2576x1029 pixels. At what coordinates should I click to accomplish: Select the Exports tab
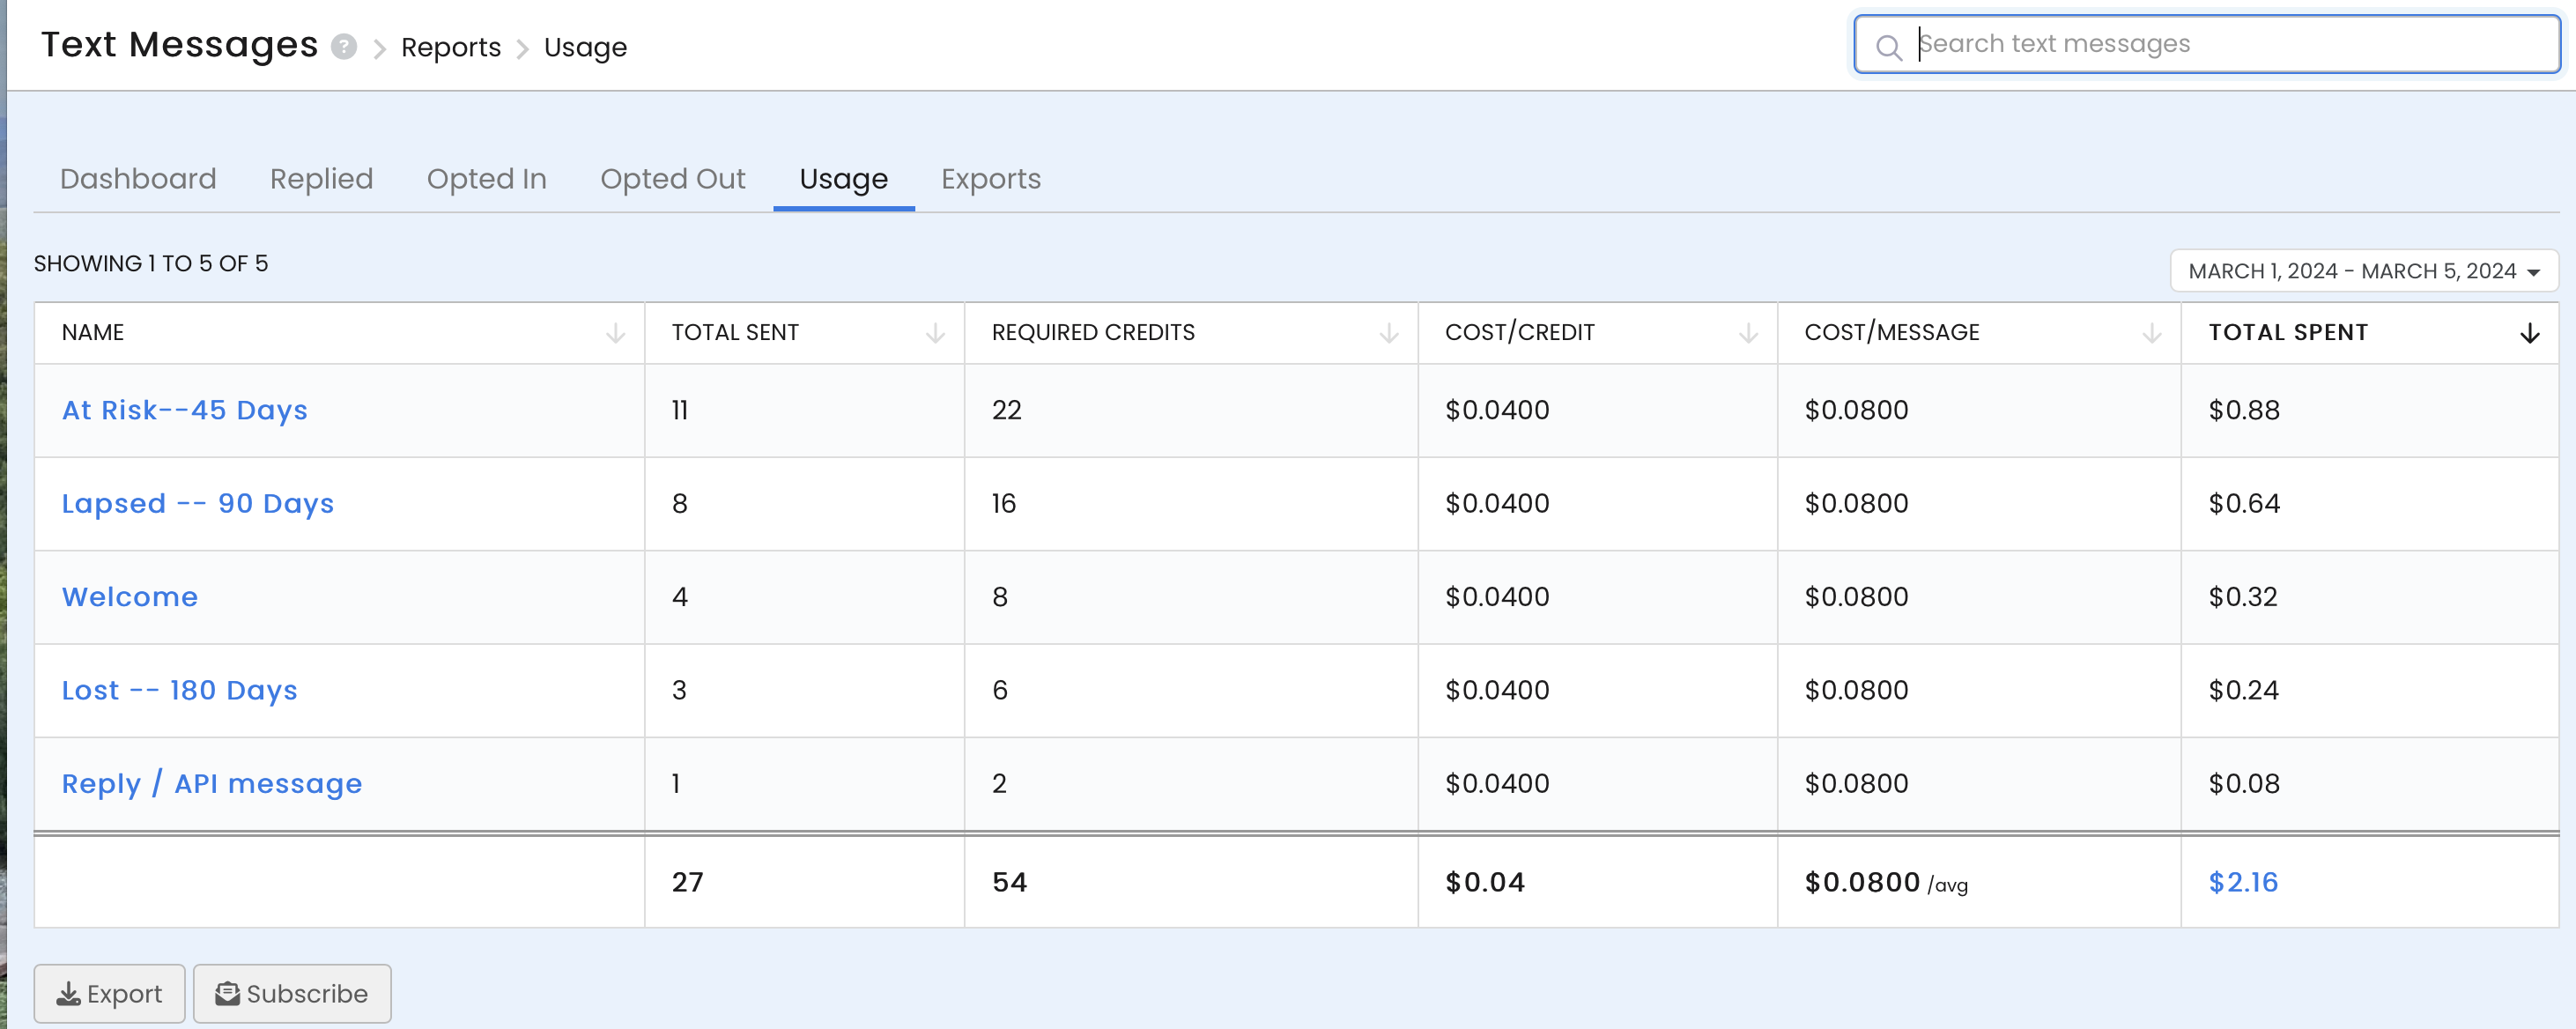click(990, 179)
